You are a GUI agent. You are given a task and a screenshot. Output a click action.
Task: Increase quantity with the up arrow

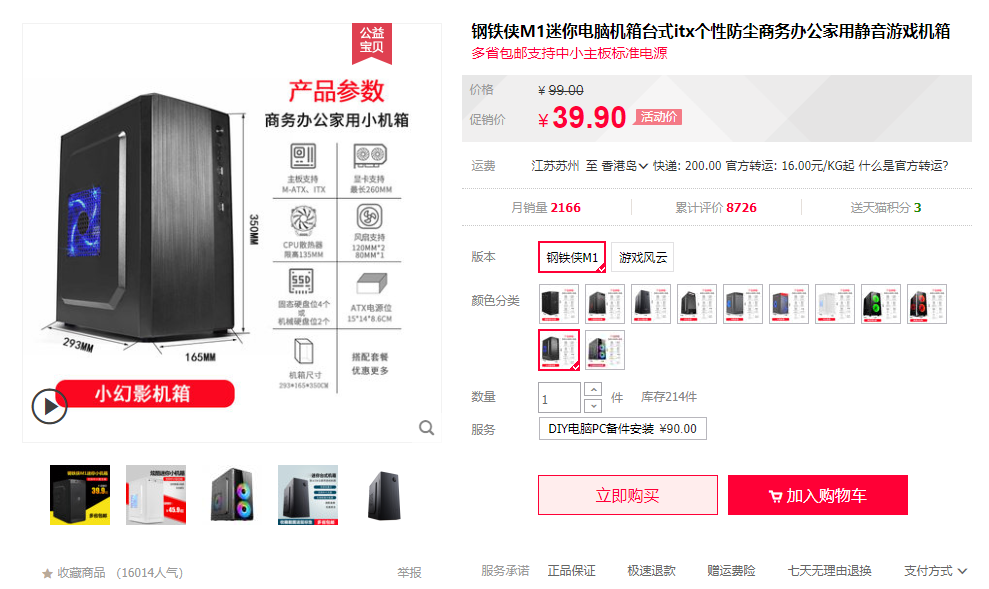[x=594, y=389]
